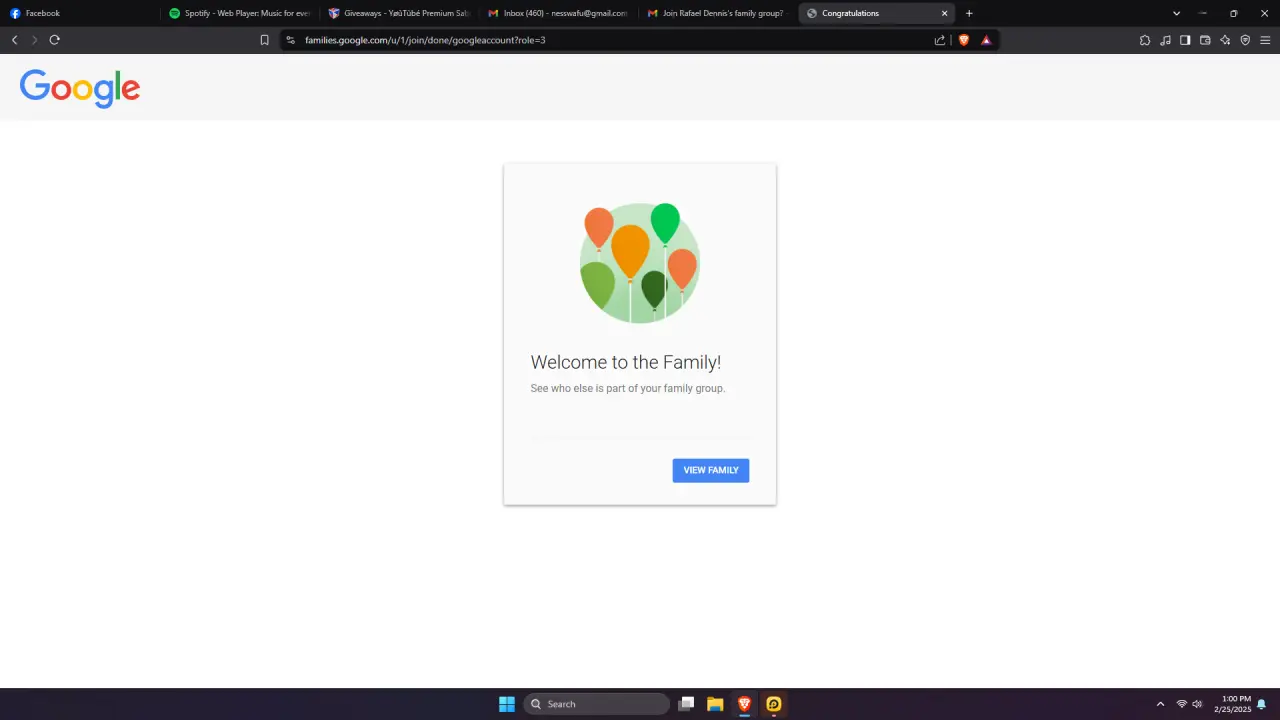Switch to the Facebook tab
This screenshot has width=1280, height=720.
point(80,13)
